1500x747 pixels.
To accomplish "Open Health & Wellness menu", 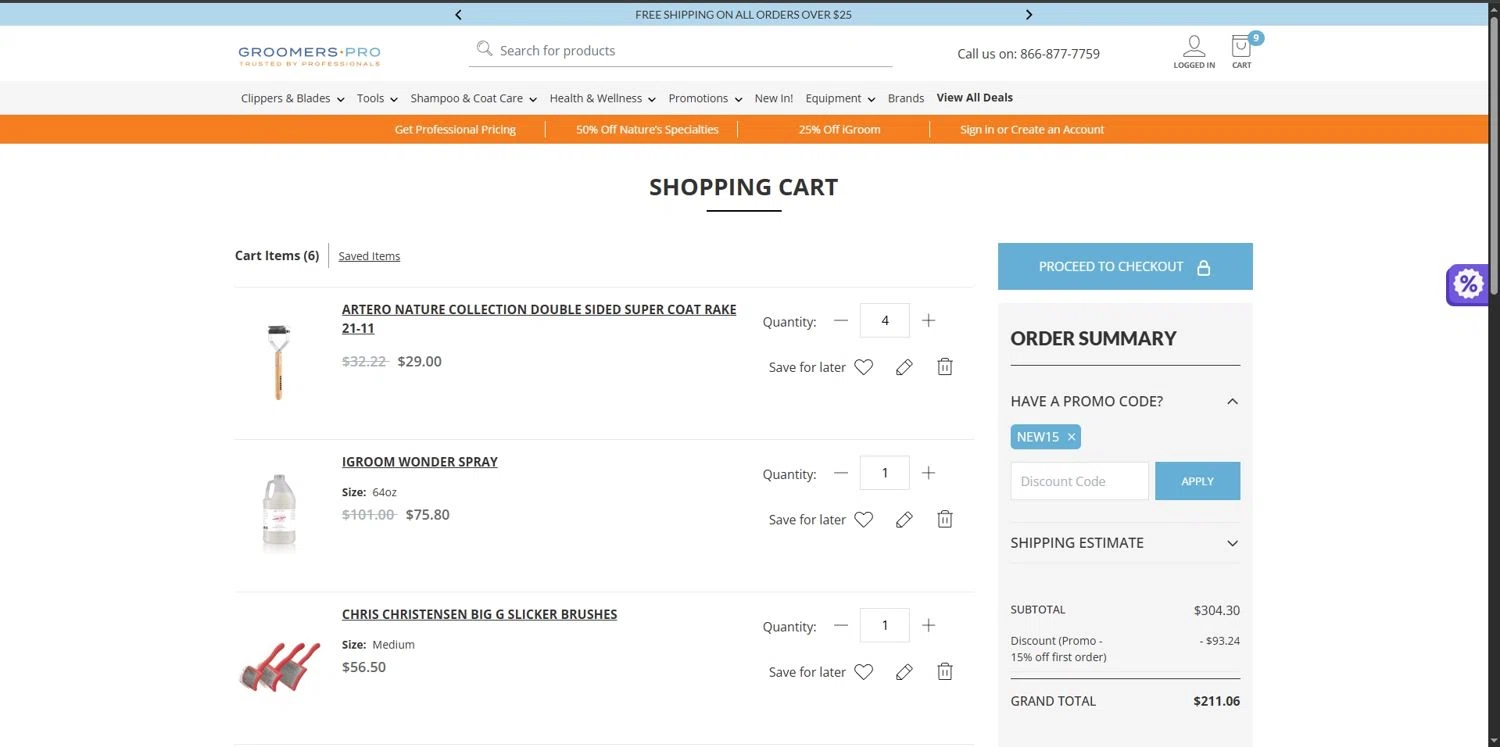I will [602, 98].
